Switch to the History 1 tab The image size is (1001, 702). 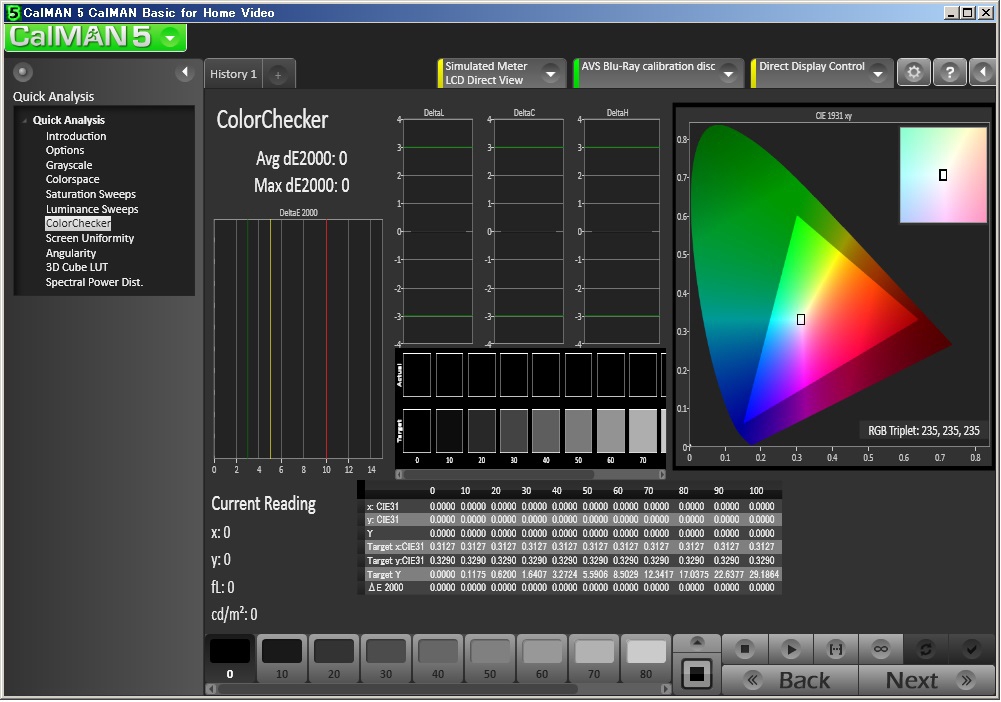[234, 74]
